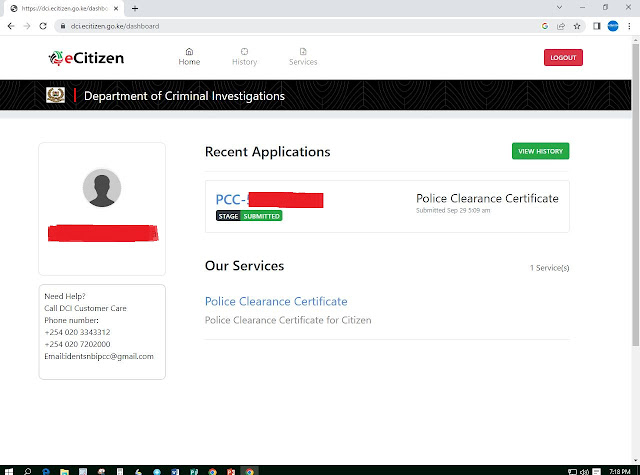Click phone number +254 020 3343312
Image resolution: width=640 pixels, height=475 pixels.
78,332
